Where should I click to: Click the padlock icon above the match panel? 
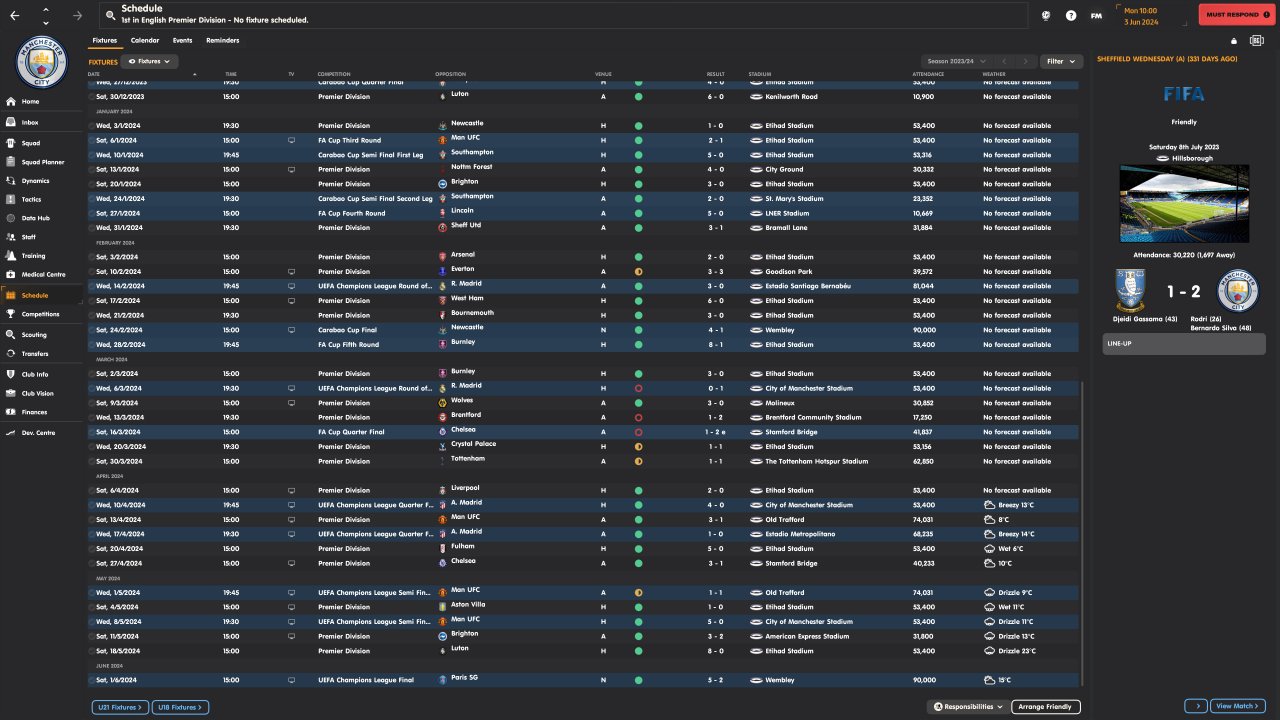click(x=1233, y=41)
